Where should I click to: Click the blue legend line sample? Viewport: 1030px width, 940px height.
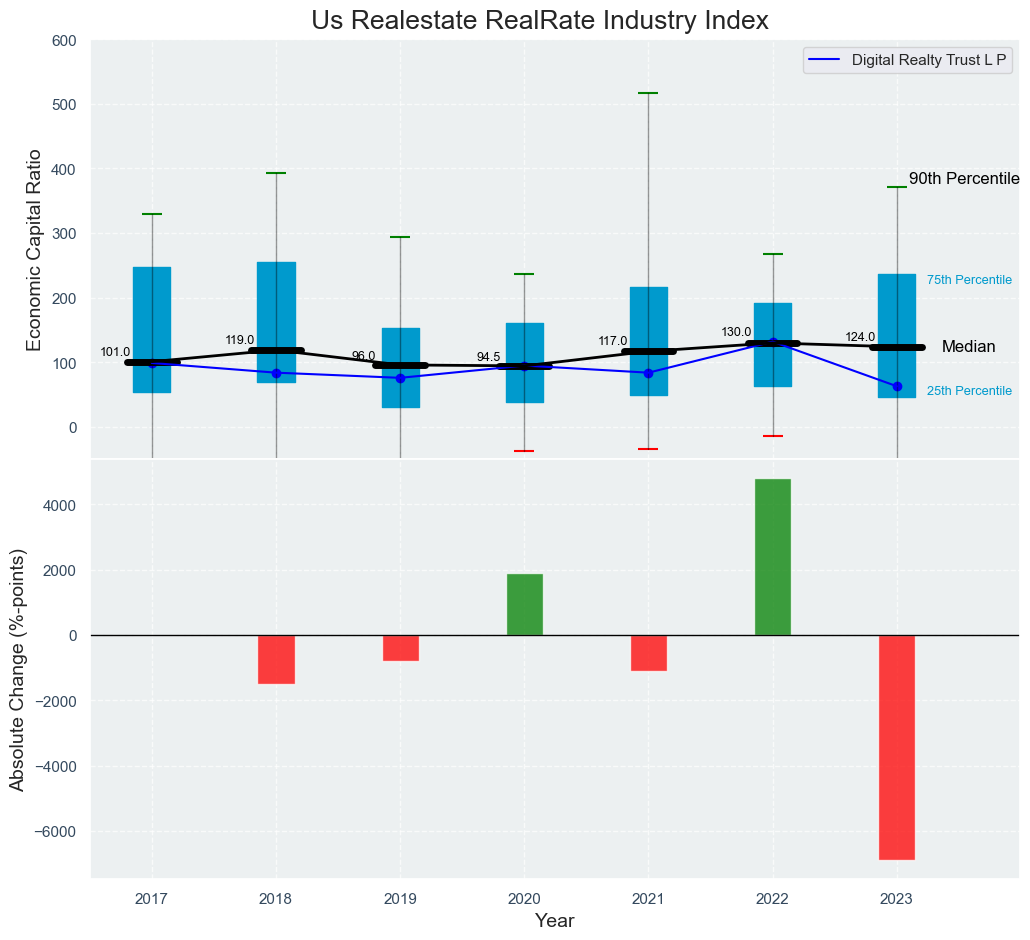coord(826,60)
